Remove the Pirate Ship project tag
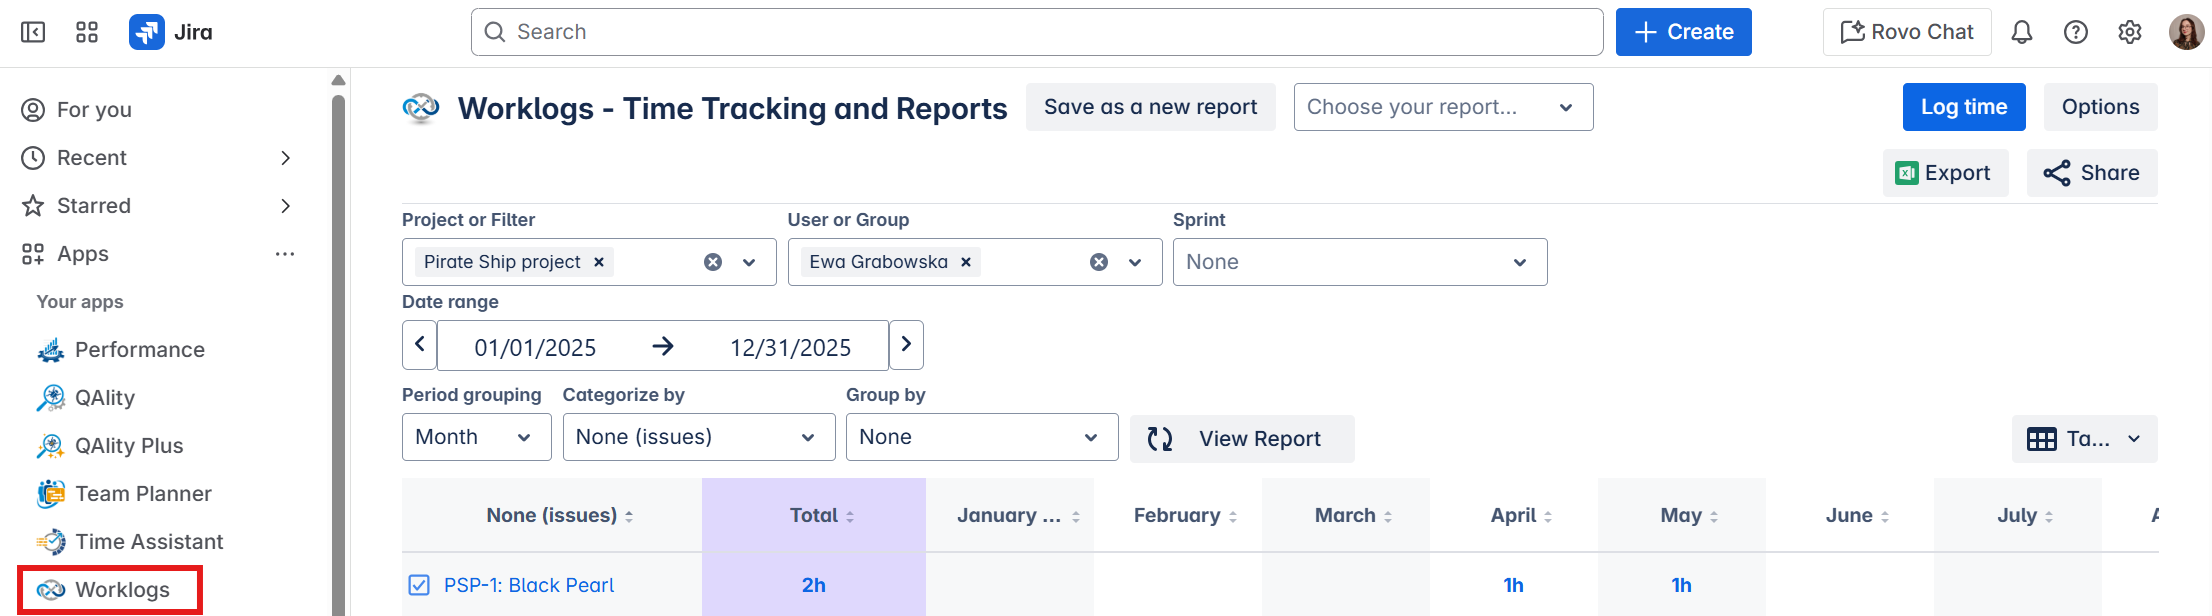 coord(599,262)
